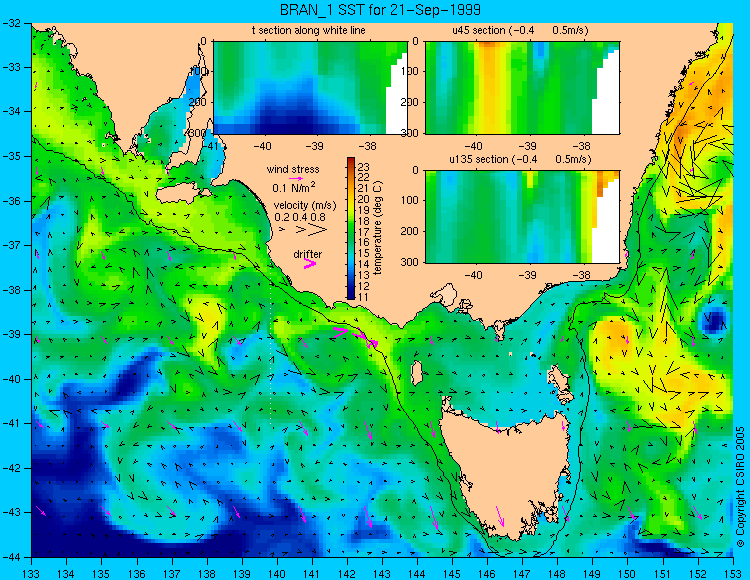
Task: Click the -32 latitude axis label
Action: (10, 22)
